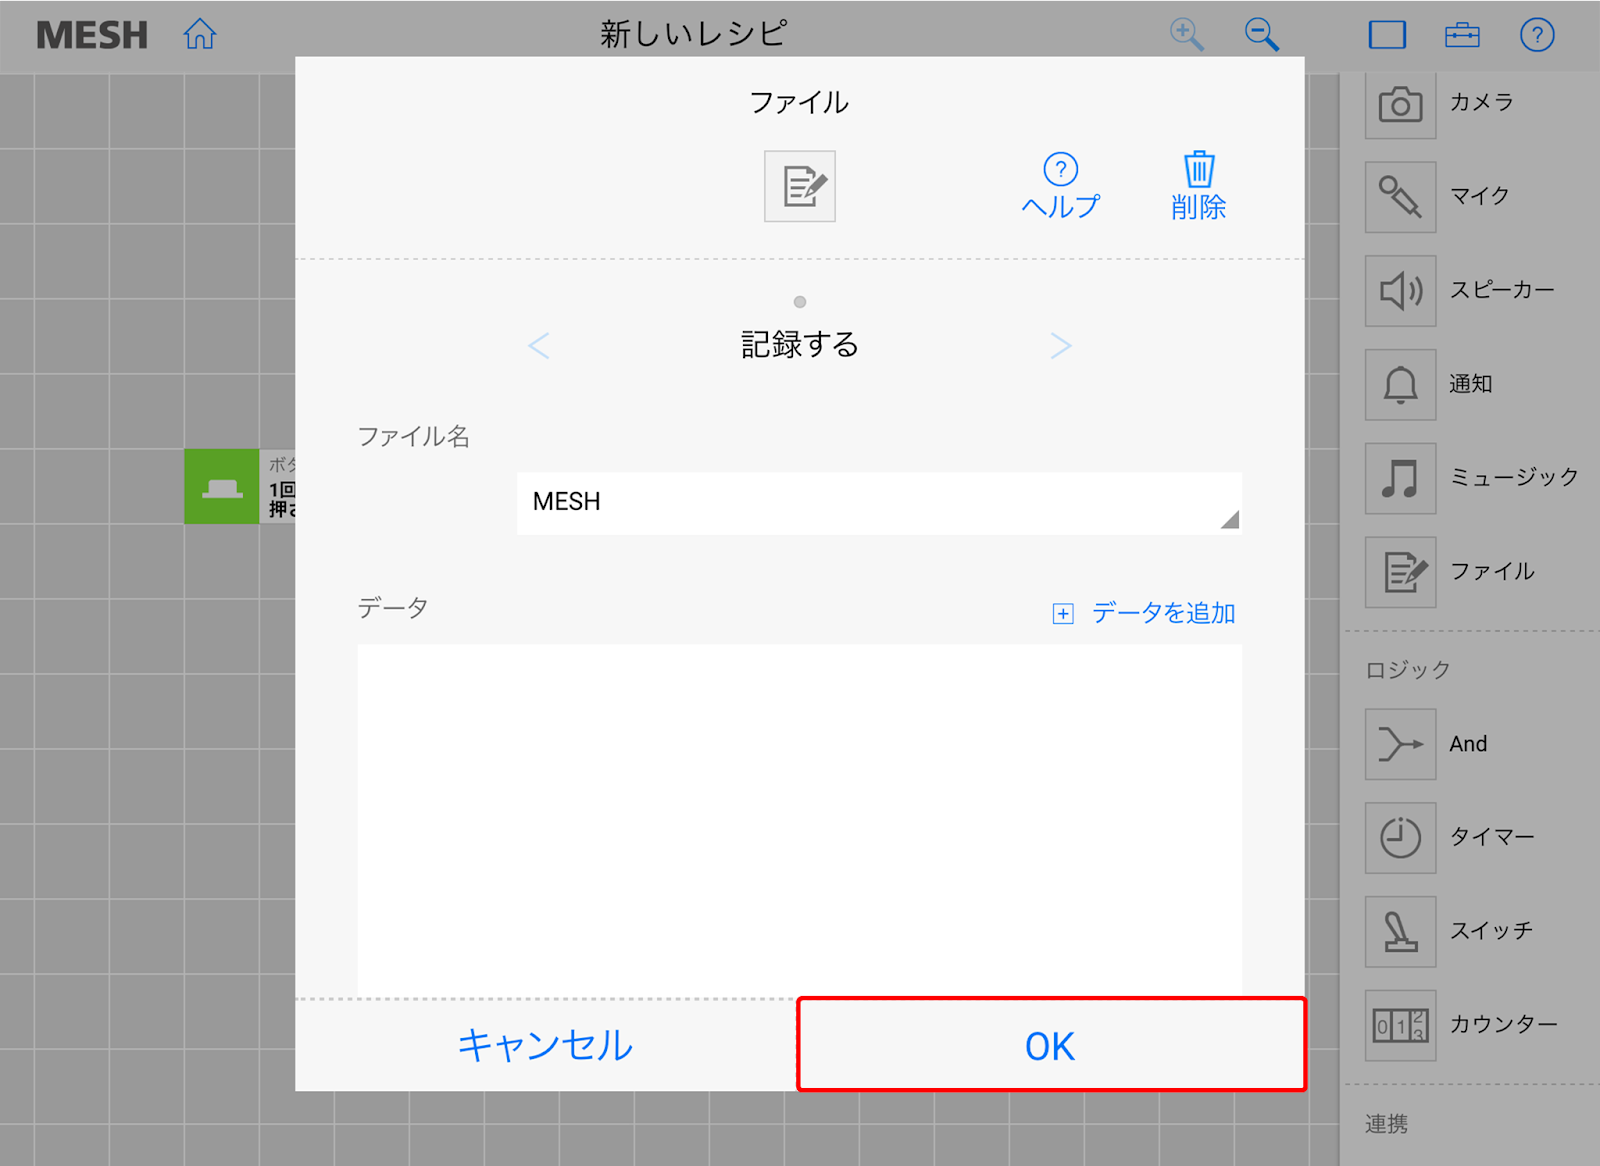Go to previous function with left chevron
Image resolution: width=1600 pixels, height=1166 pixels.
click(x=539, y=346)
